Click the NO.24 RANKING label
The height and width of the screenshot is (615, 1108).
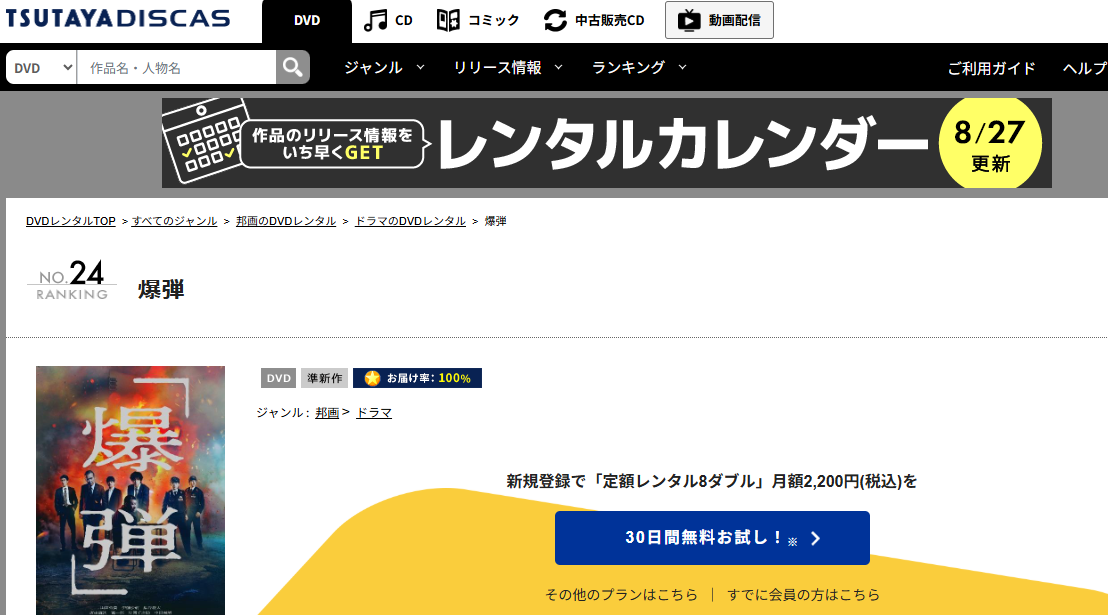tap(71, 281)
